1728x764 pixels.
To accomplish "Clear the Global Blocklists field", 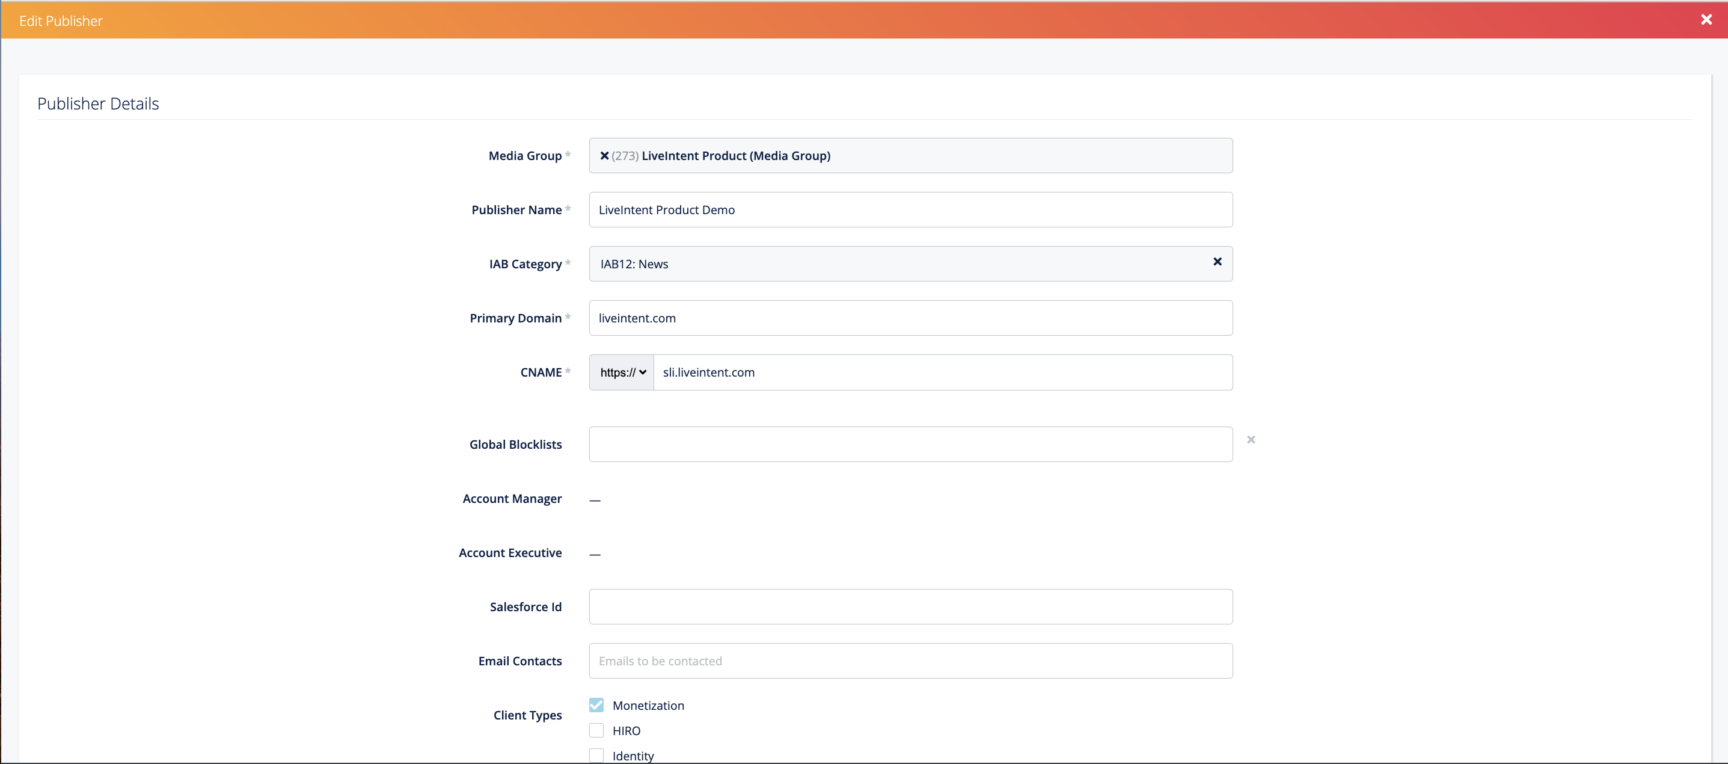I will click(1250, 440).
